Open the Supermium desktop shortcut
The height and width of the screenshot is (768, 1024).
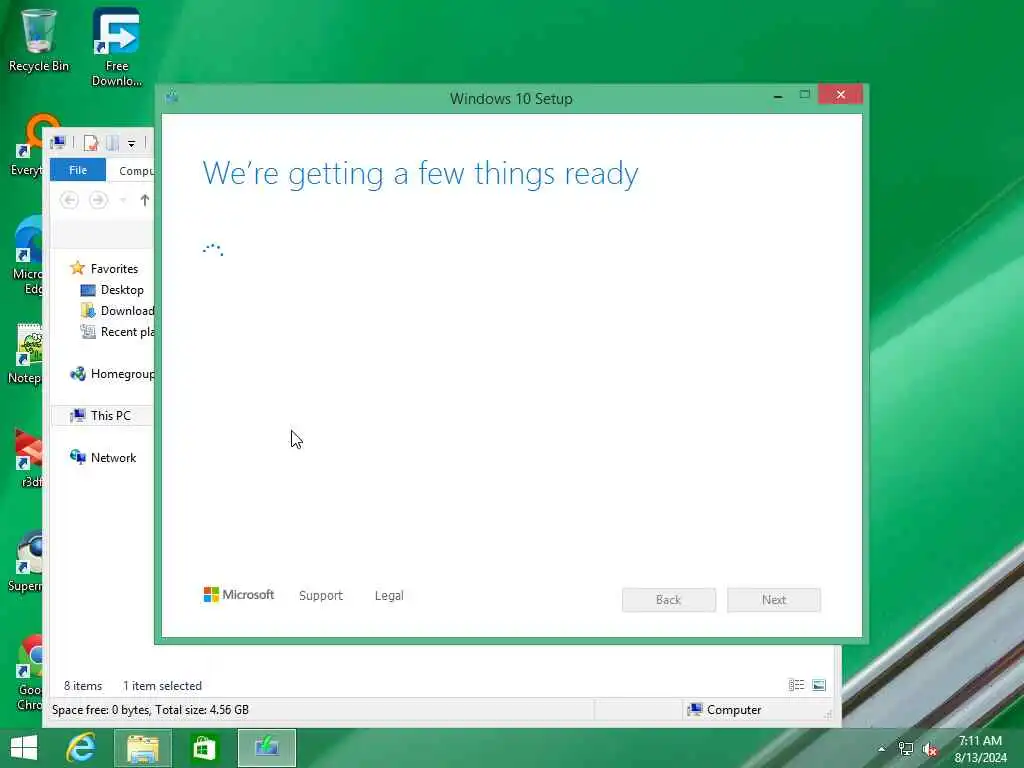pyautogui.click(x=26, y=562)
